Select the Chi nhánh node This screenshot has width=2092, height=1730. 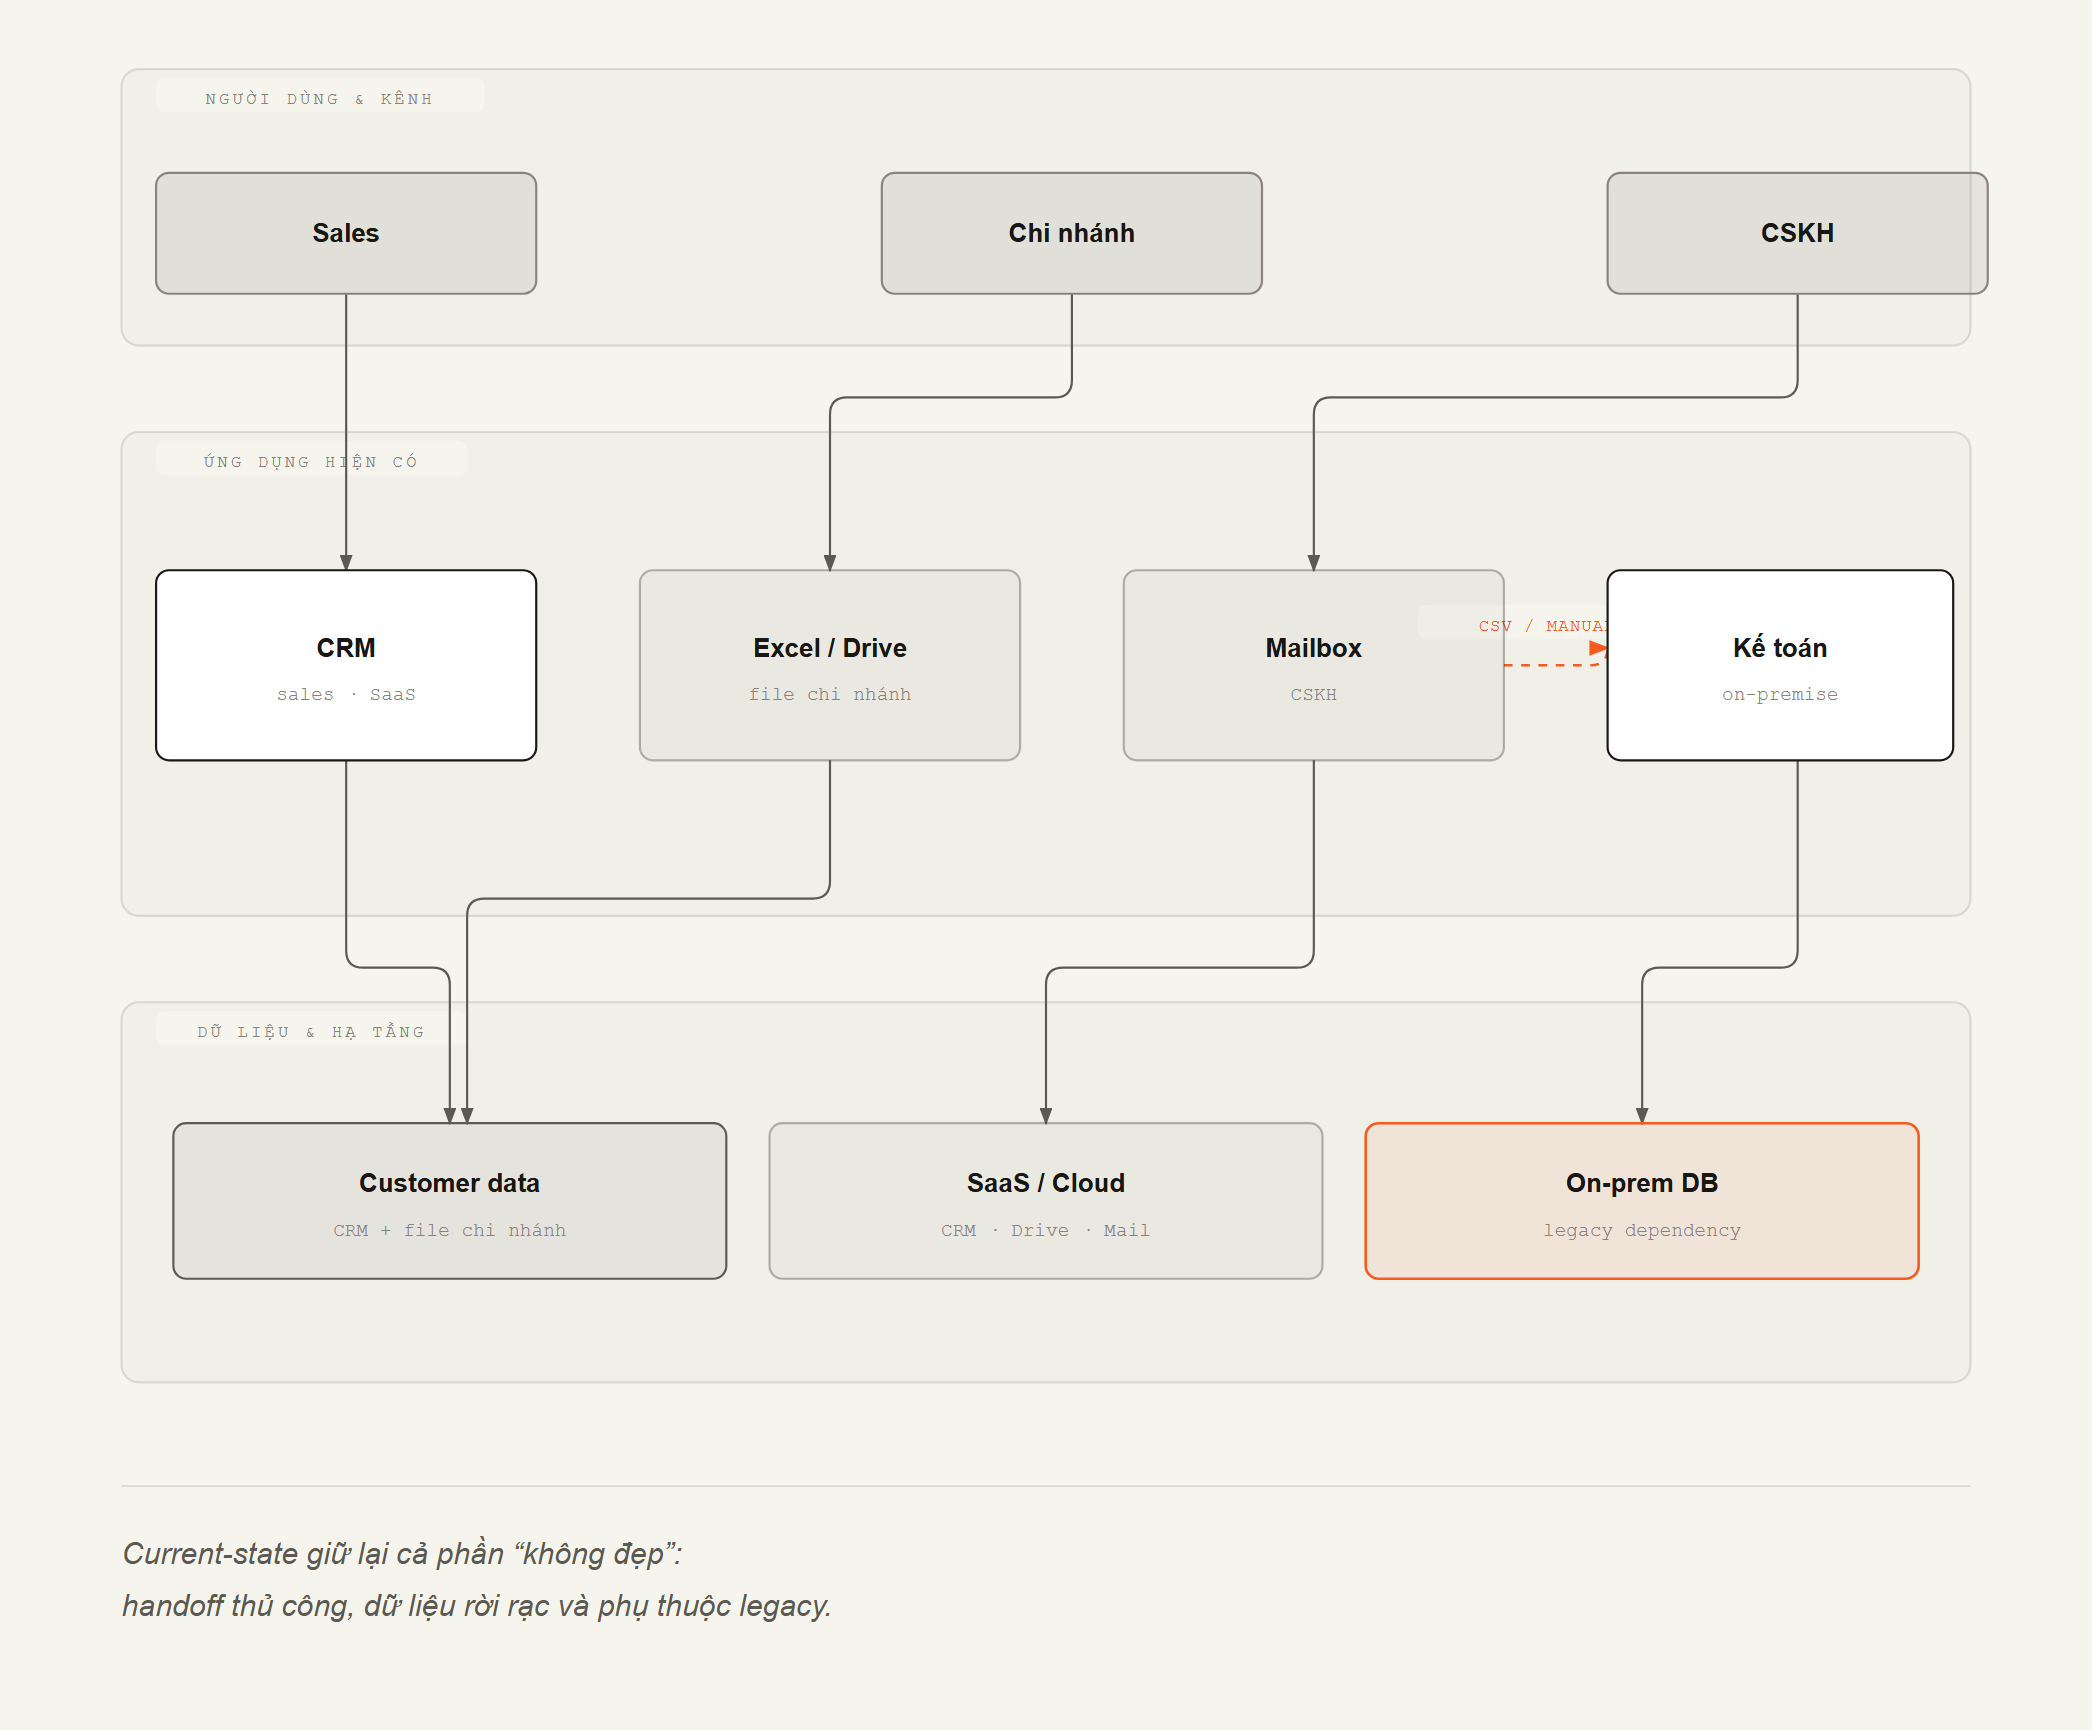coord(1071,233)
